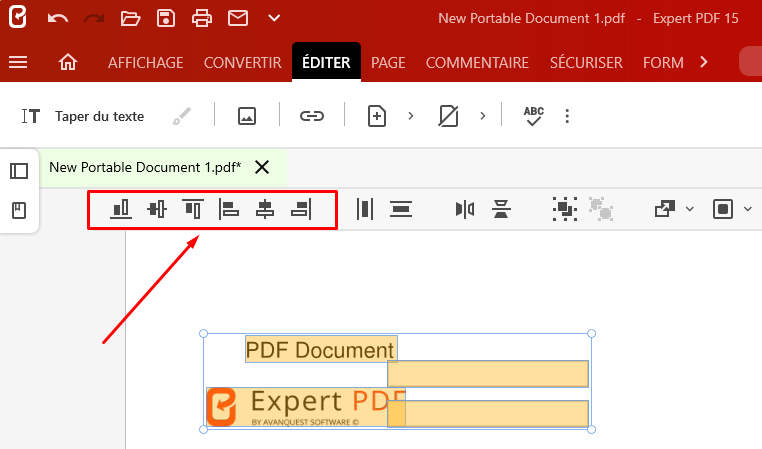The width and height of the screenshot is (762, 449).
Task: Toggle the side panel icon
Action: [x=19, y=171]
